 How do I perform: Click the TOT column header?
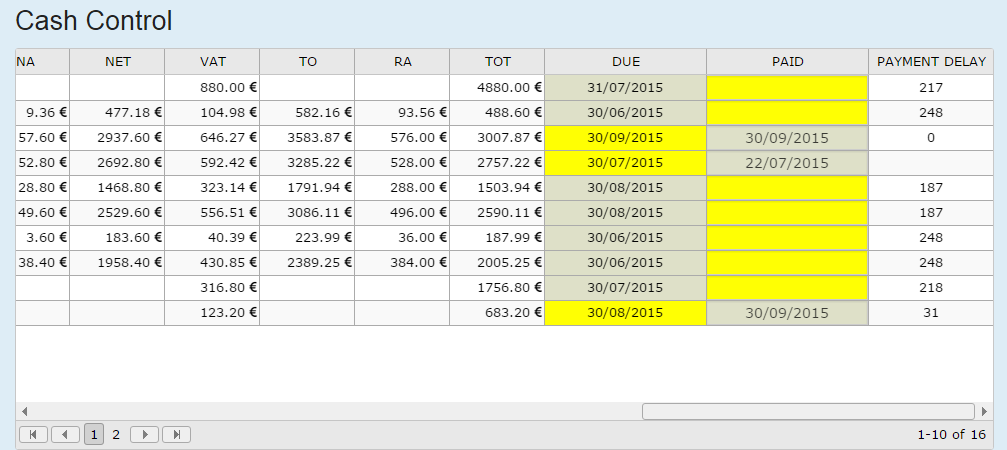click(497, 61)
